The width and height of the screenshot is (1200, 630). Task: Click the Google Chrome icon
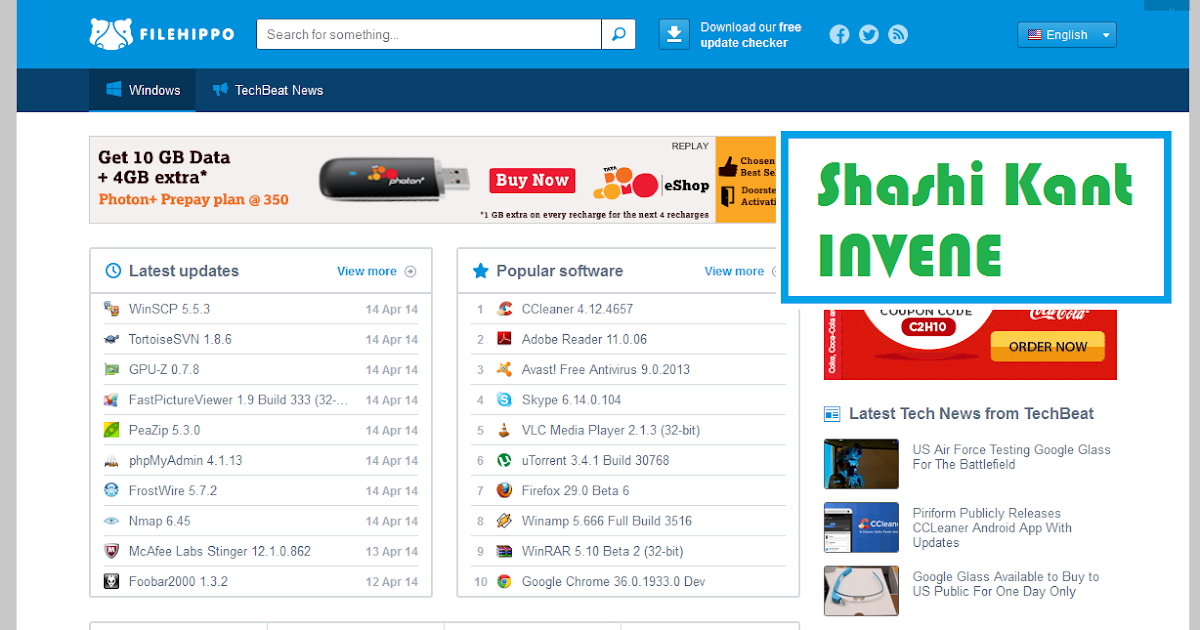pyautogui.click(x=505, y=581)
